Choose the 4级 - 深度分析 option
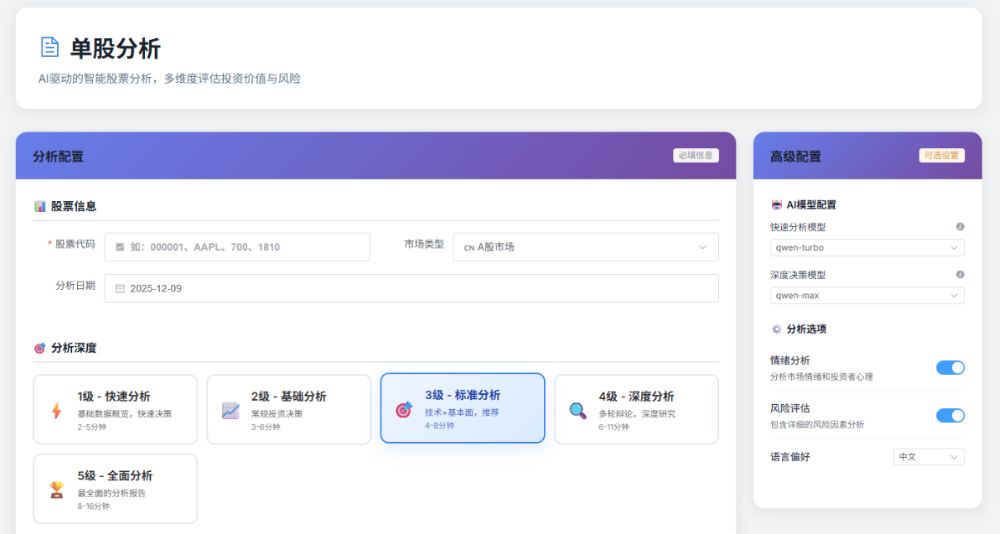Viewport: 1000px width, 534px height. pyautogui.click(x=636, y=409)
